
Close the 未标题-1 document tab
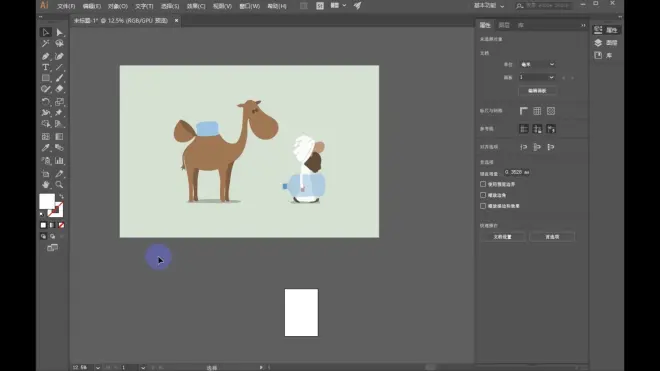pos(176,21)
